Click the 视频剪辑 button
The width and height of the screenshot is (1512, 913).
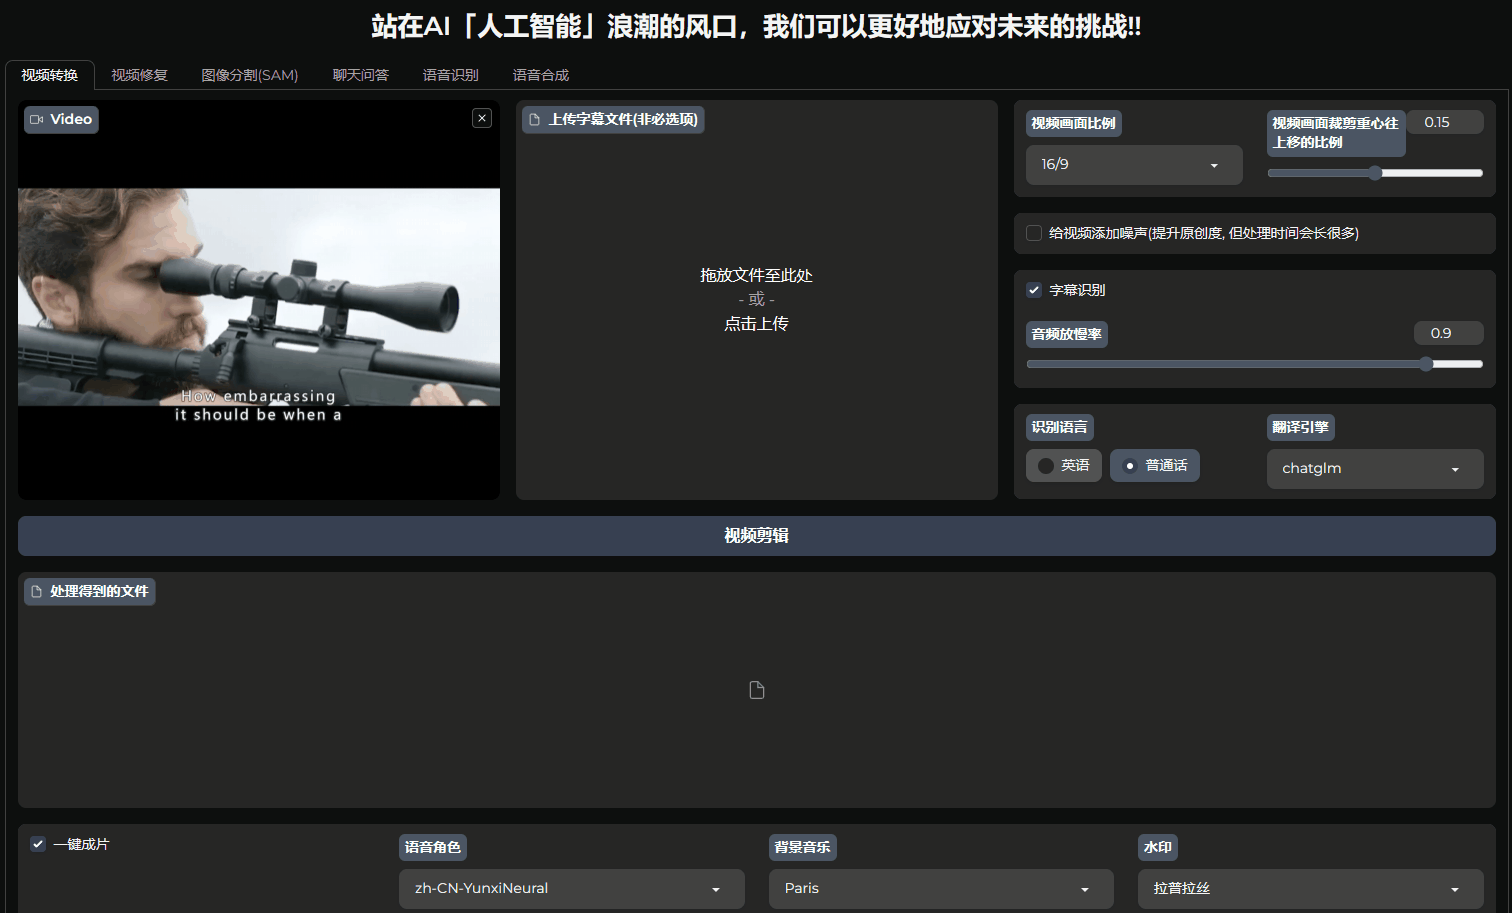756,535
